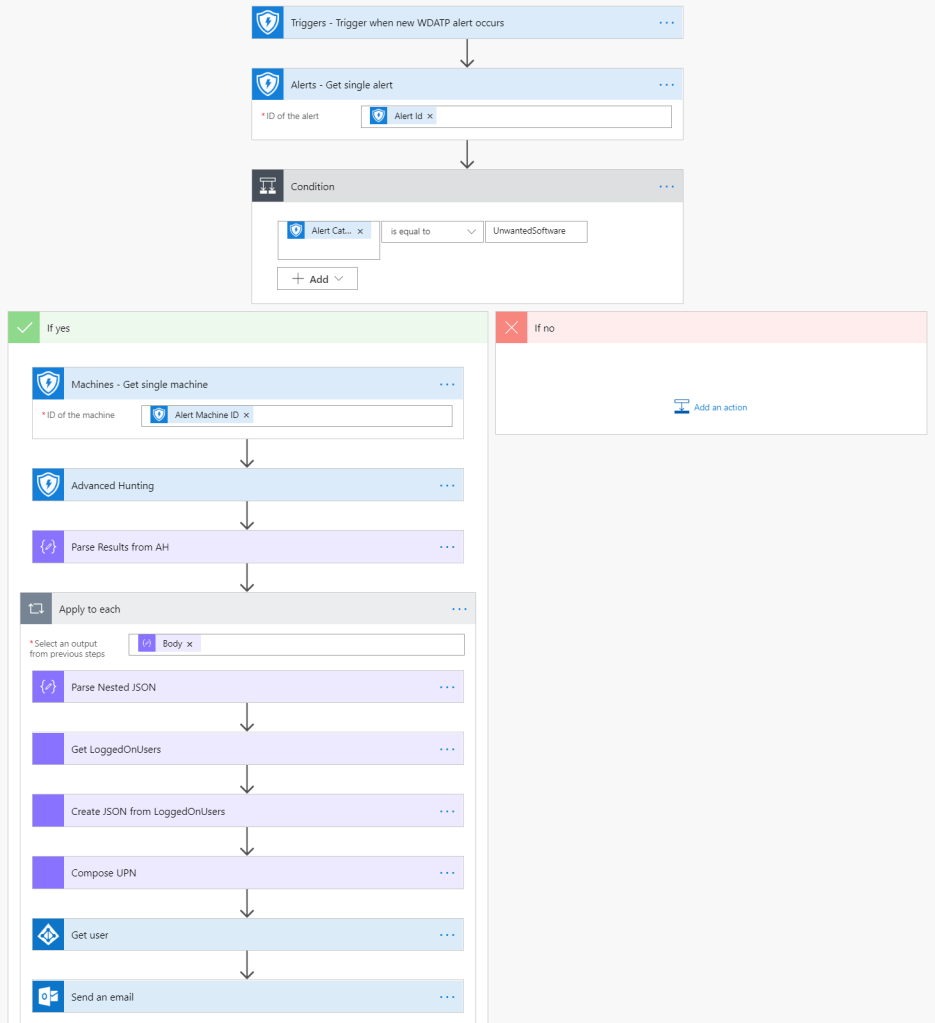Click the If yes checkmark icon
The height and width of the screenshot is (1023, 935).
24,328
